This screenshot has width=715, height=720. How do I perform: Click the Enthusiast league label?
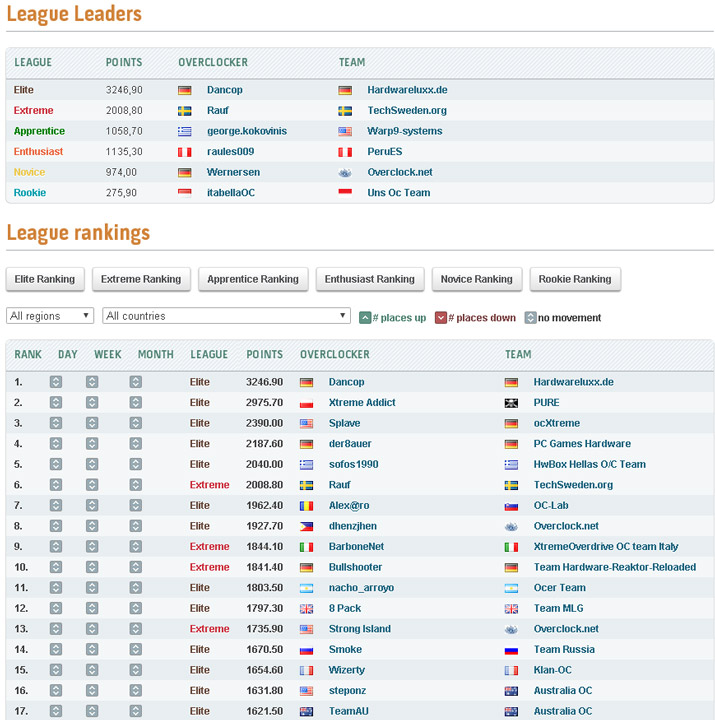(38, 152)
